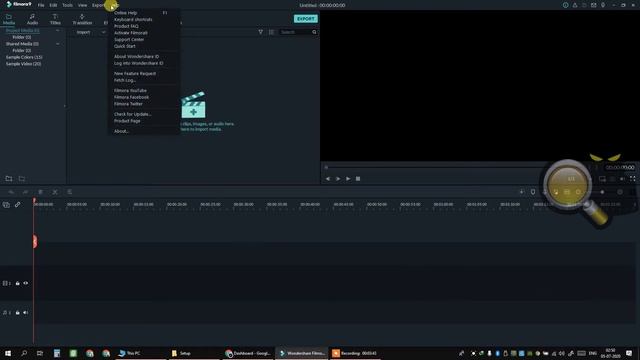The image size is (640, 360).
Task: Click the search magnifier icon
Action: pyautogui.click(x=314, y=32)
